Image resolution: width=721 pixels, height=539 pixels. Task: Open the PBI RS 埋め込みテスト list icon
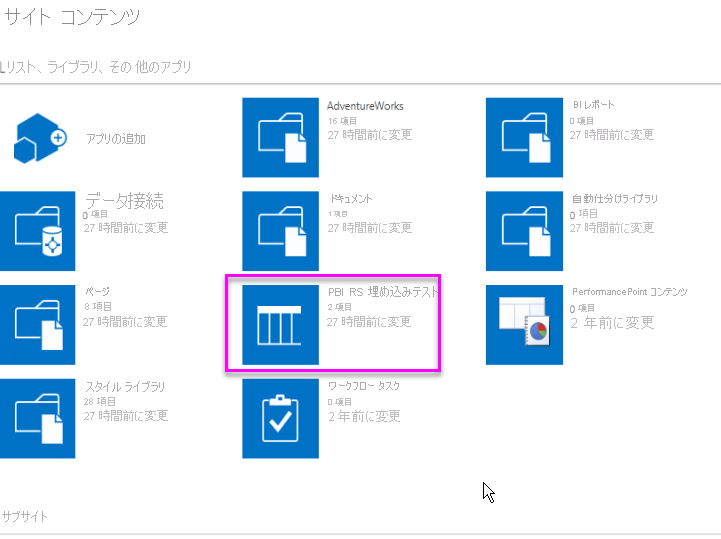pyautogui.click(x=280, y=325)
